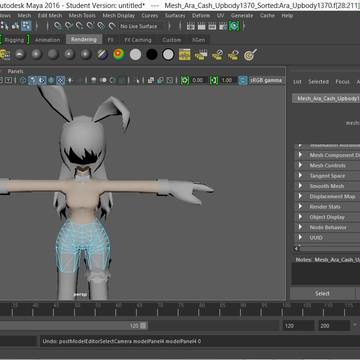Open the Mesh Display menu
The width and height of the screenshot is (360, 360).
(x=119, y=16)
